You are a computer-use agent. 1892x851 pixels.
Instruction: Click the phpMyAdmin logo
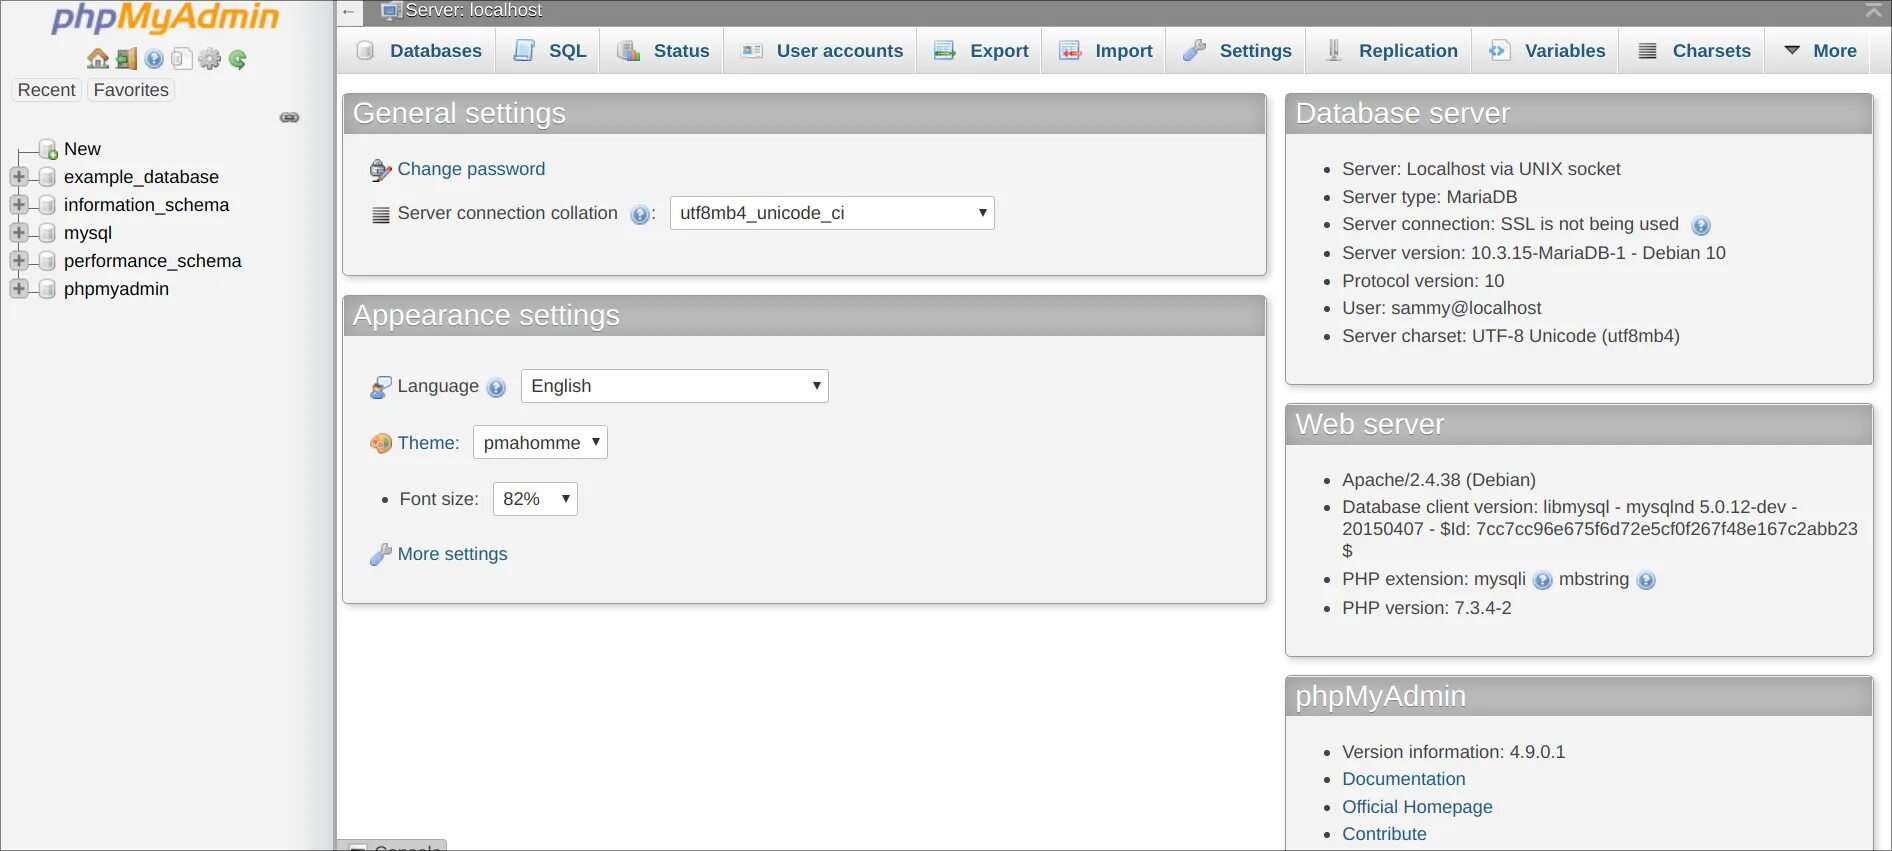165,18
